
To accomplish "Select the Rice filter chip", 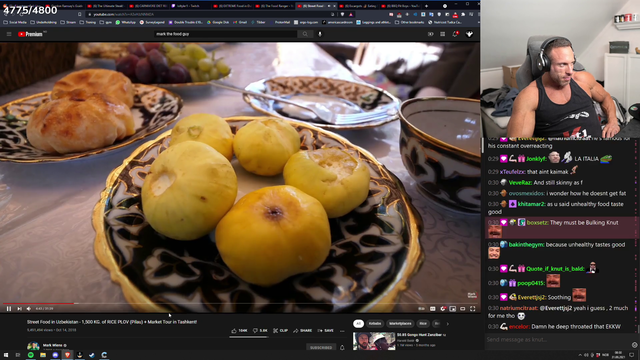I will 423,324.
